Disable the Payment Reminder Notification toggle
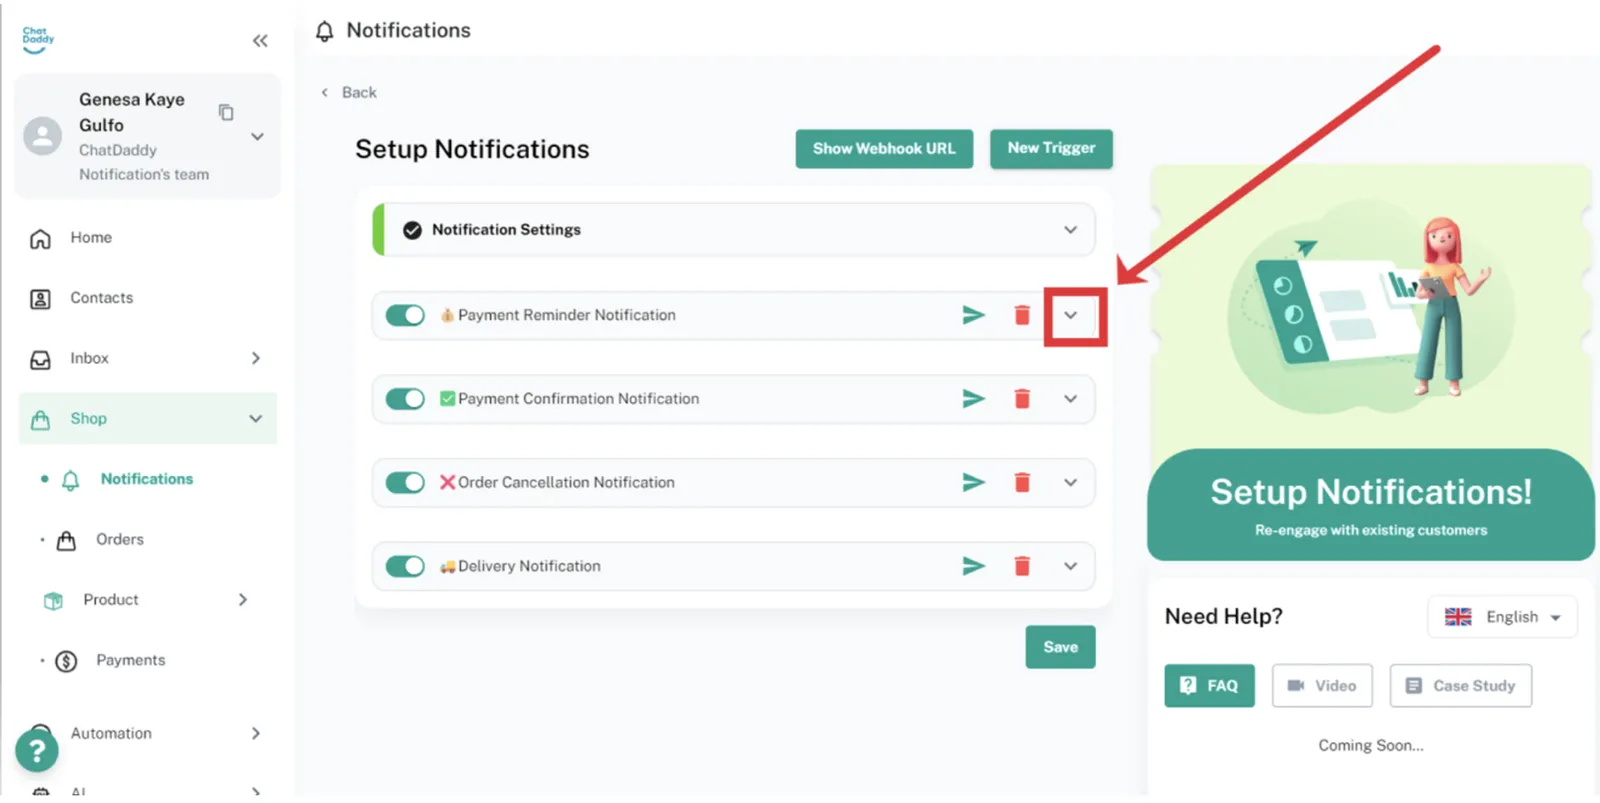Viewport: 1600px width, 803px height. [405, 315]
